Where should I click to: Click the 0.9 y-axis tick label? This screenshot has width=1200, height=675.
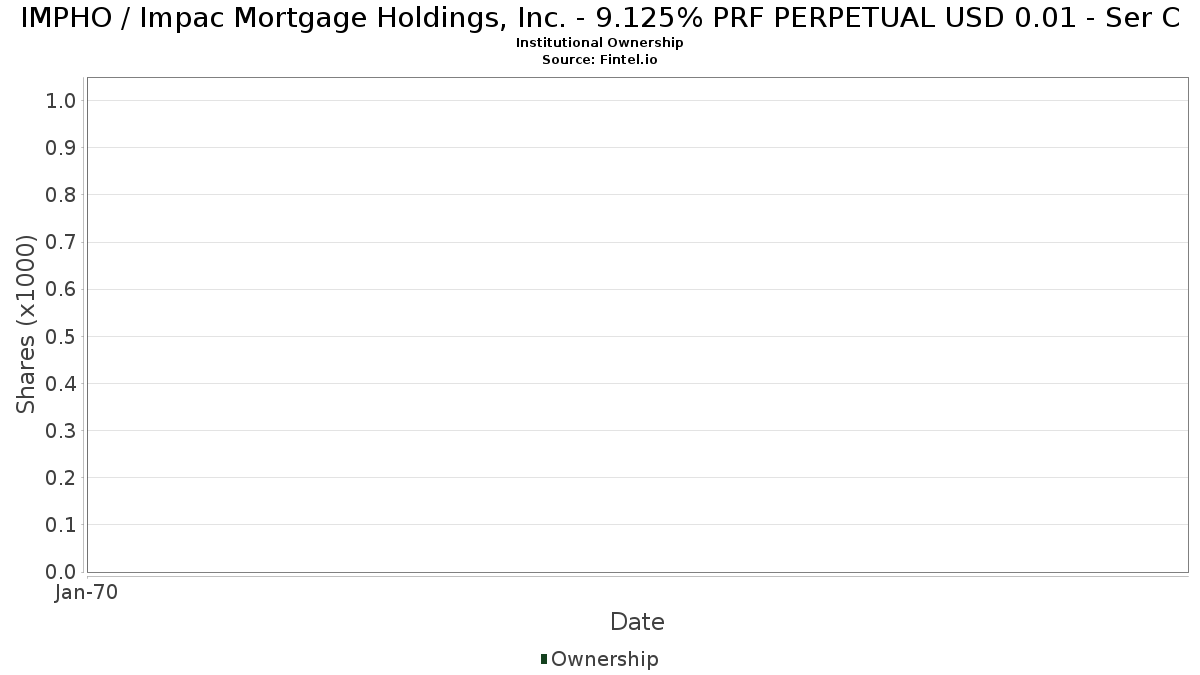click(60, 147)
